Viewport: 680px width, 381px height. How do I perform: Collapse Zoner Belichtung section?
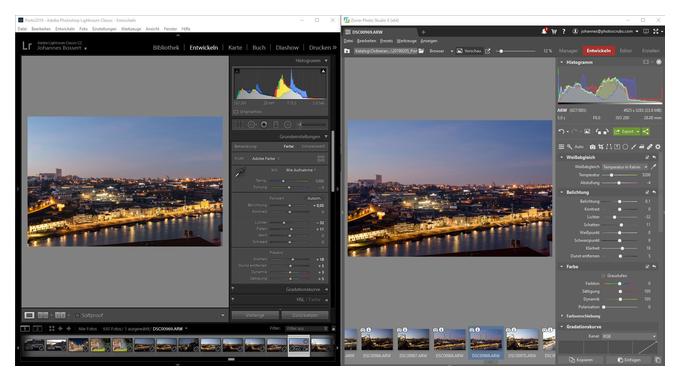562,192
